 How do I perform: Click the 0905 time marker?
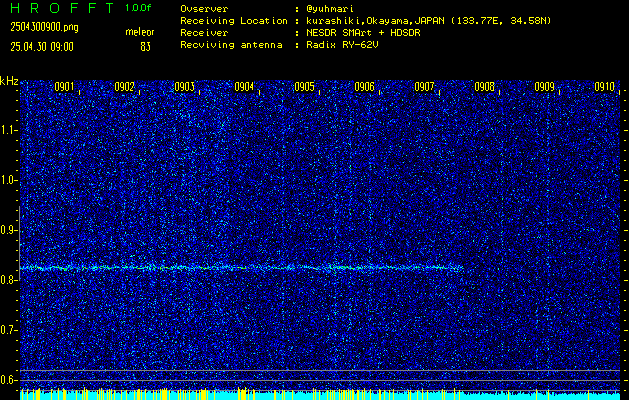(x=304, y=87)
